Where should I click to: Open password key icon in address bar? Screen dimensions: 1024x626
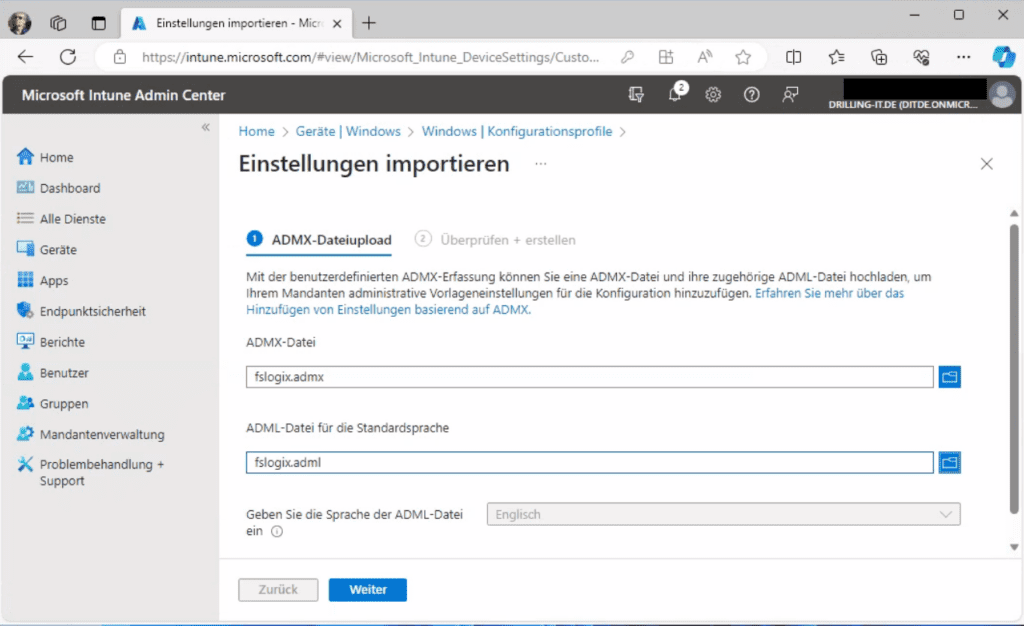628,57
